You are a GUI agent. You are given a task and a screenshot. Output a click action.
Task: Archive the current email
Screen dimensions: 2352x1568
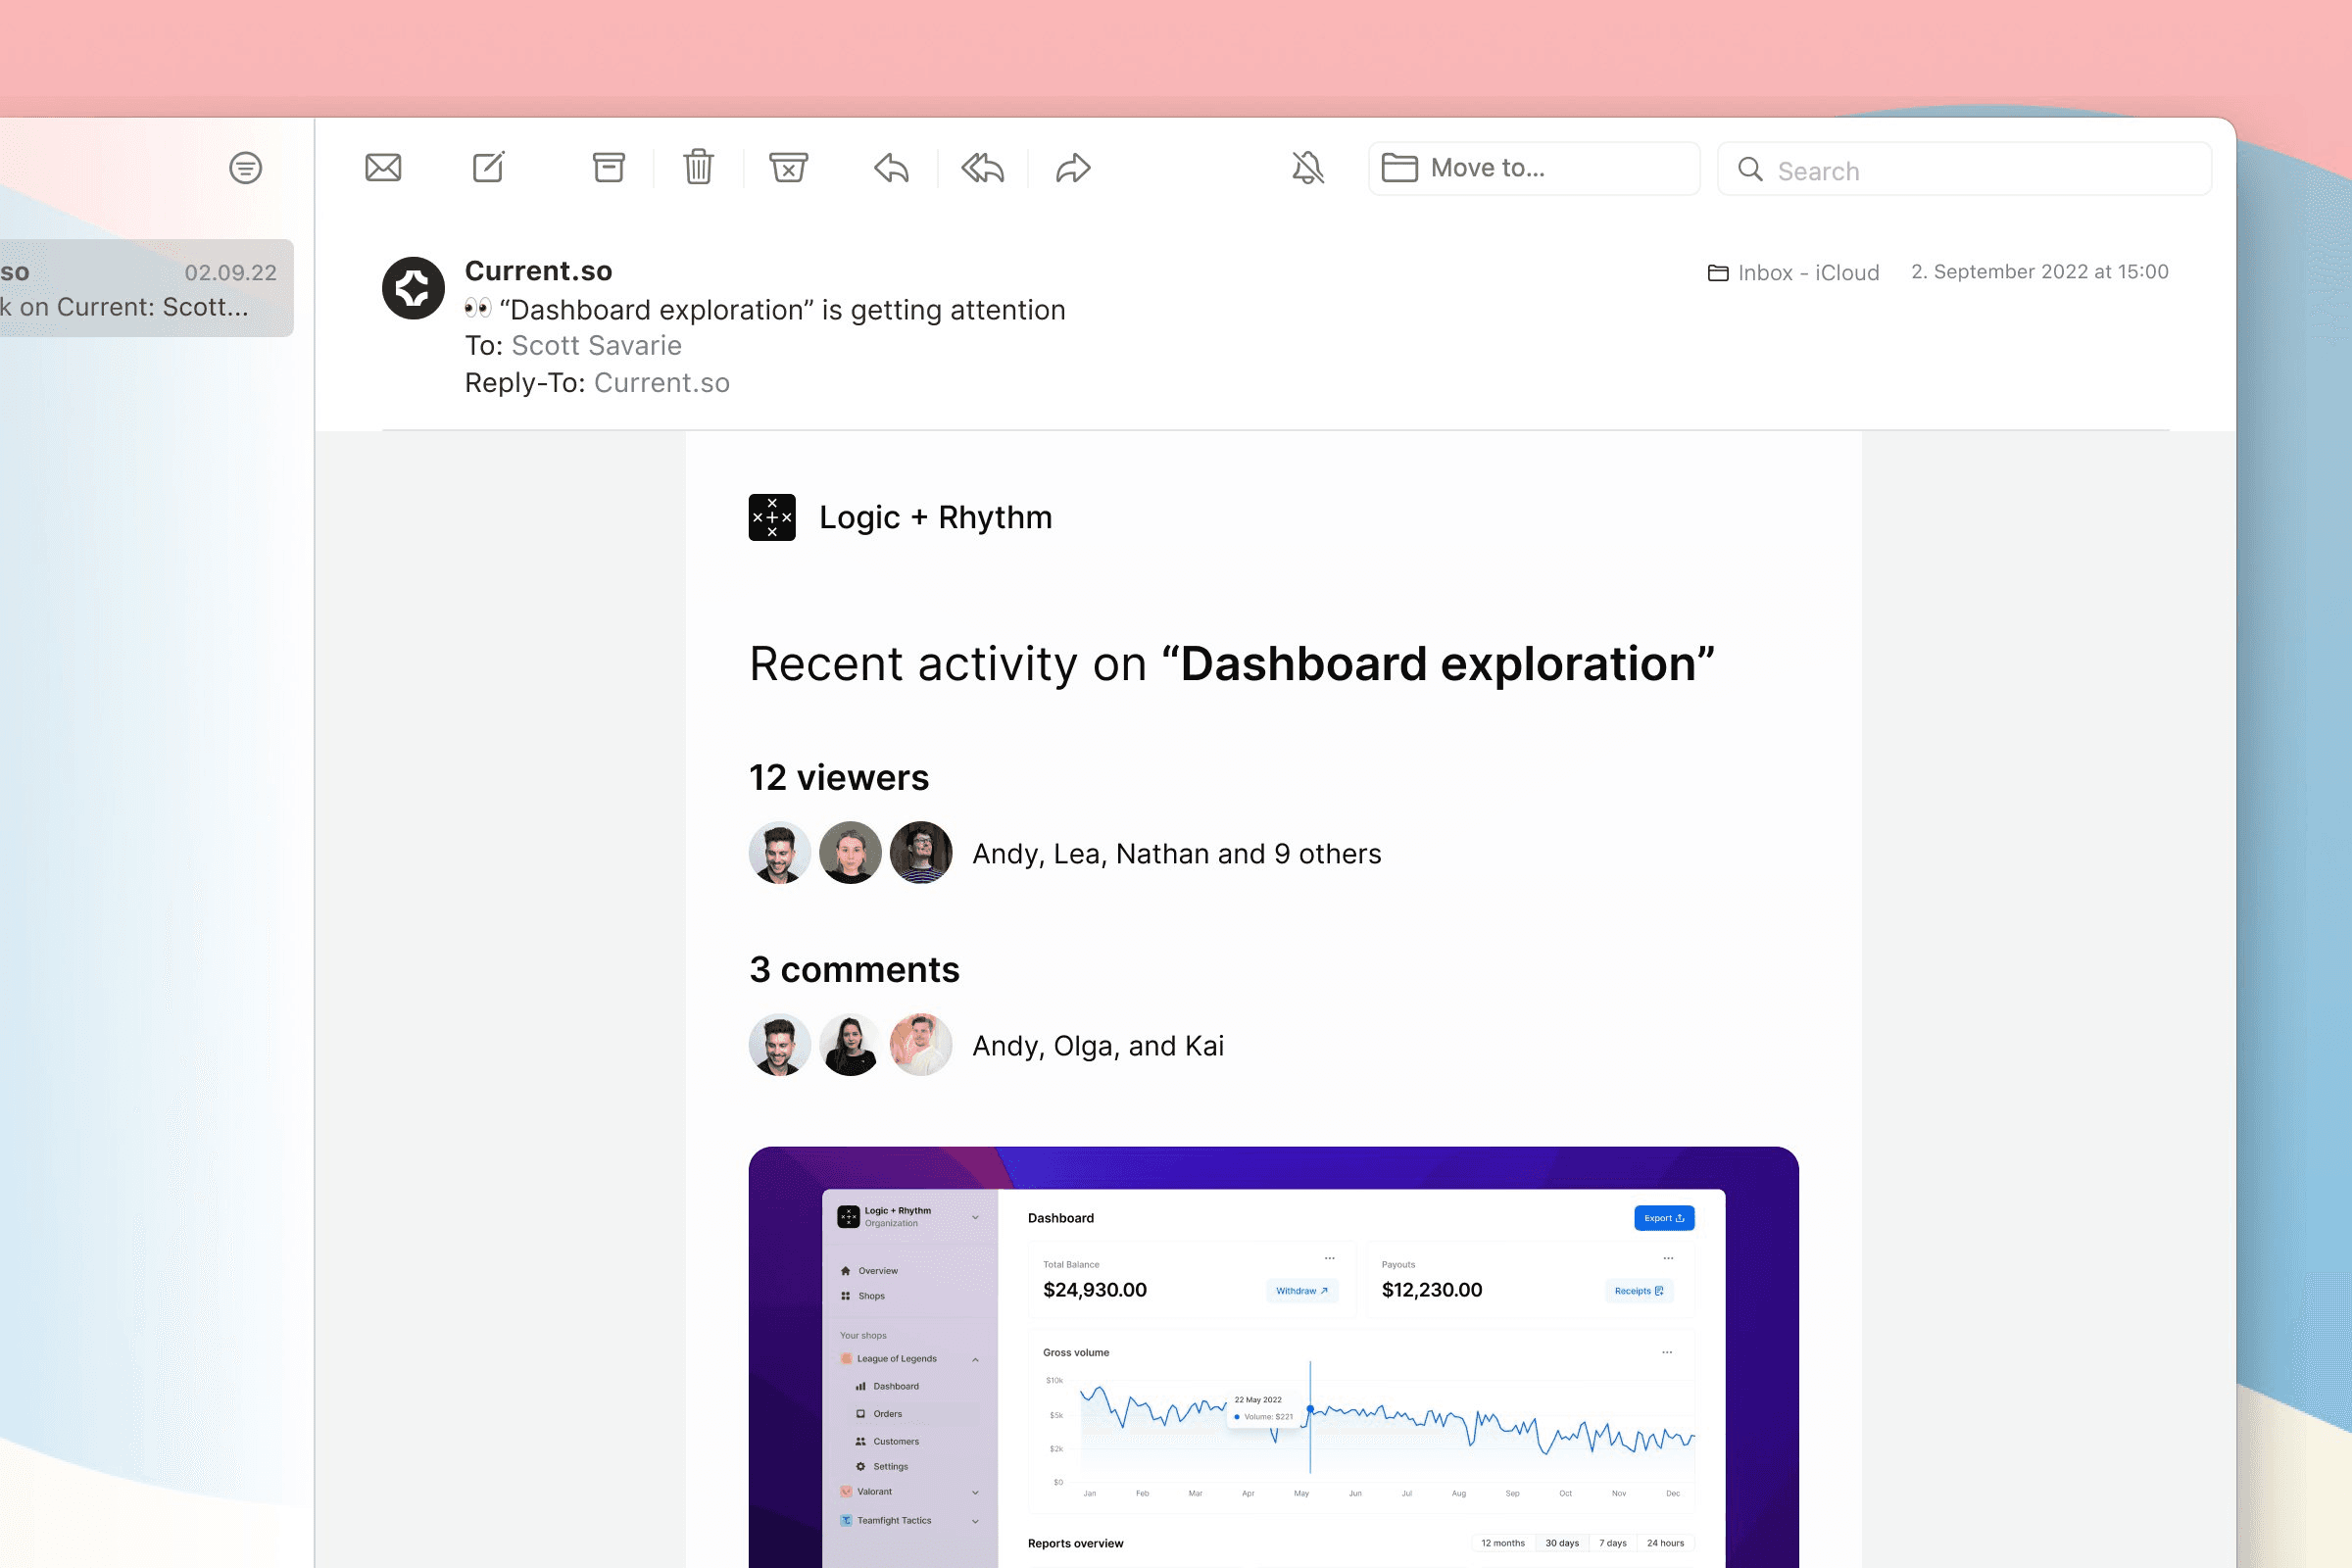click(608, 168)
